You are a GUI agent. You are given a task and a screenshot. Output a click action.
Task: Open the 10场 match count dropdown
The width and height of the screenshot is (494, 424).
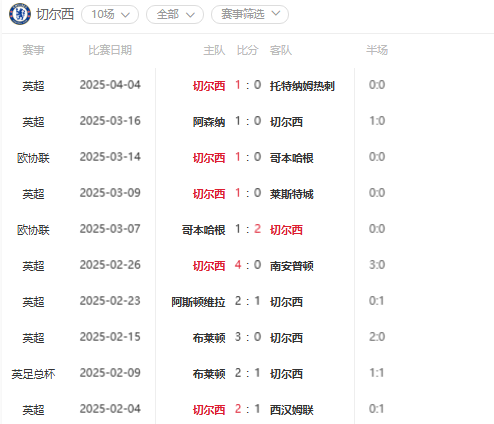110,14
